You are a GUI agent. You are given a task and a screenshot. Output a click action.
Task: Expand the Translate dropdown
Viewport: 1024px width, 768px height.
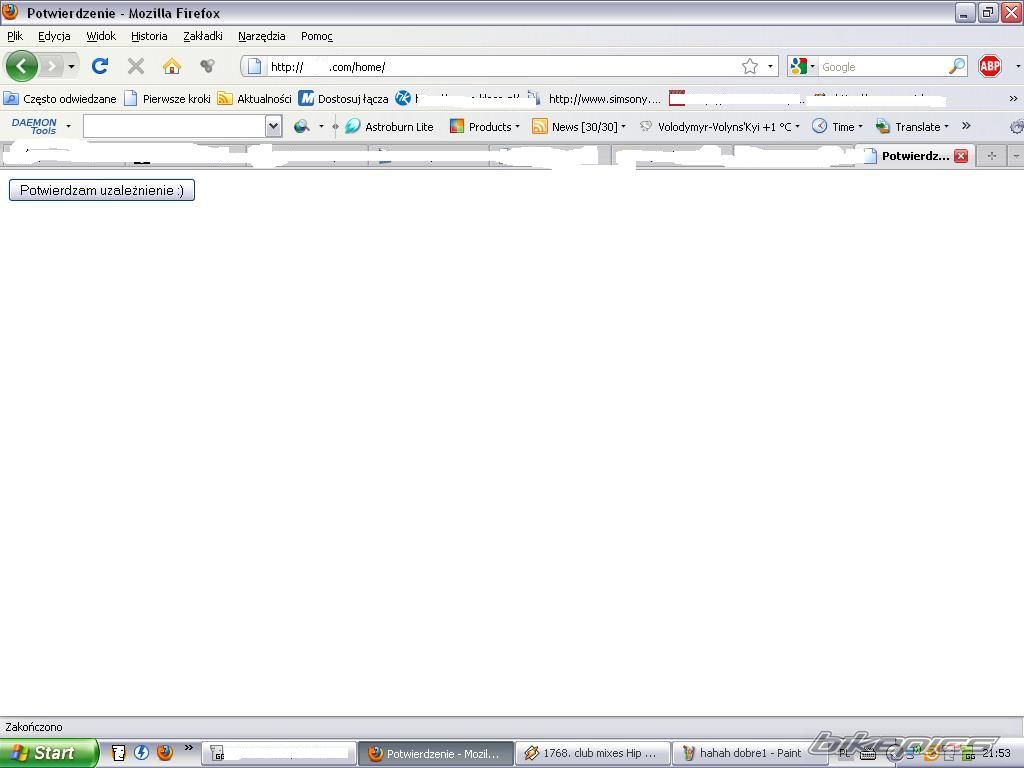(912, 127)
